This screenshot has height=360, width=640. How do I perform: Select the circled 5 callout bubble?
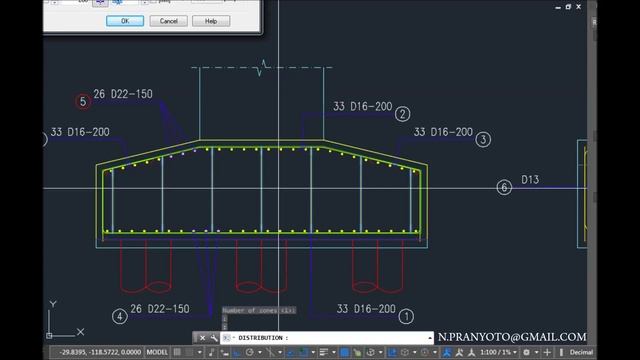(83, 101)
